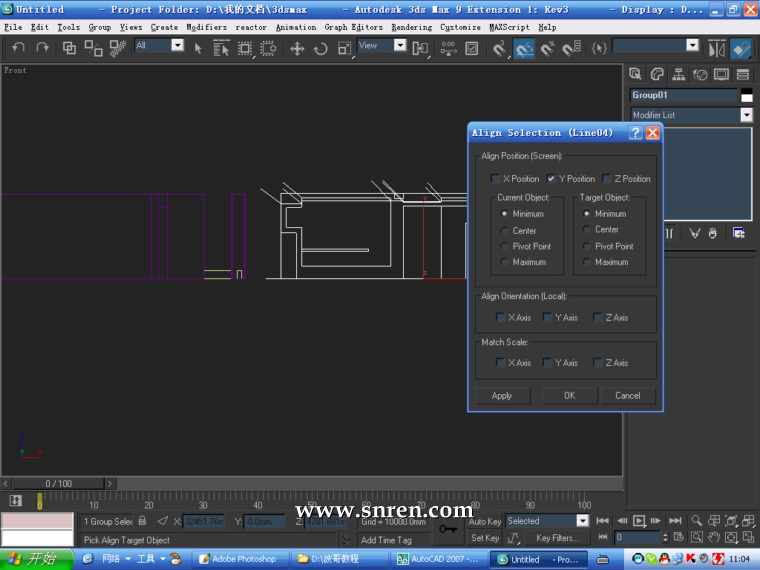Expand the Modifier List dropdown
Viewport: 760px width, 570px height.
[x=746, y=115]
